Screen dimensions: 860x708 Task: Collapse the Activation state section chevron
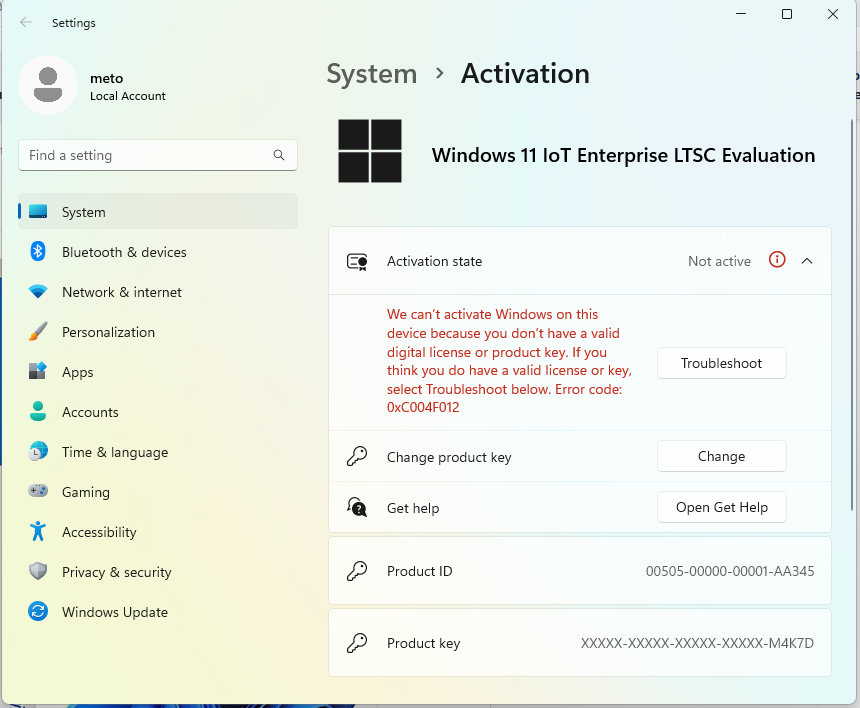[807, 261]
